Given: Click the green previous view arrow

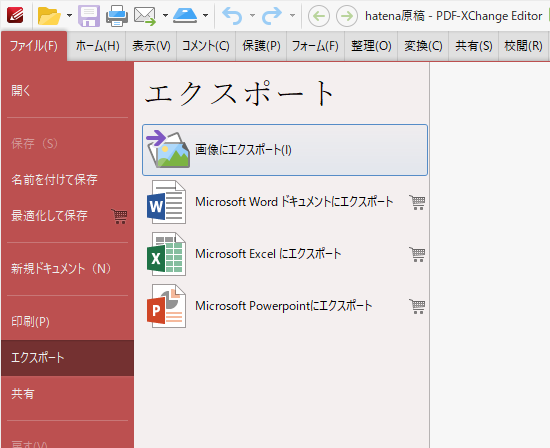Looking at the screenshot, I should (318, 16).
